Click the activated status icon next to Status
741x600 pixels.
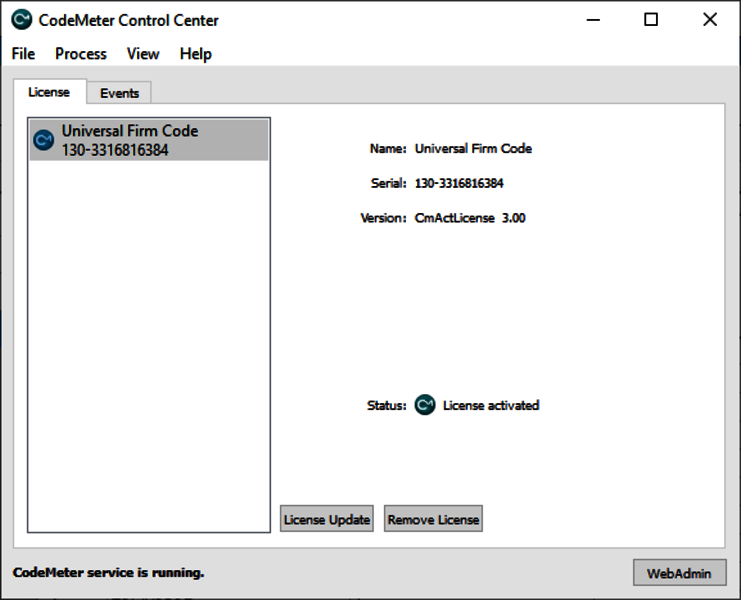pyautogui.click(x=425, y=405)
